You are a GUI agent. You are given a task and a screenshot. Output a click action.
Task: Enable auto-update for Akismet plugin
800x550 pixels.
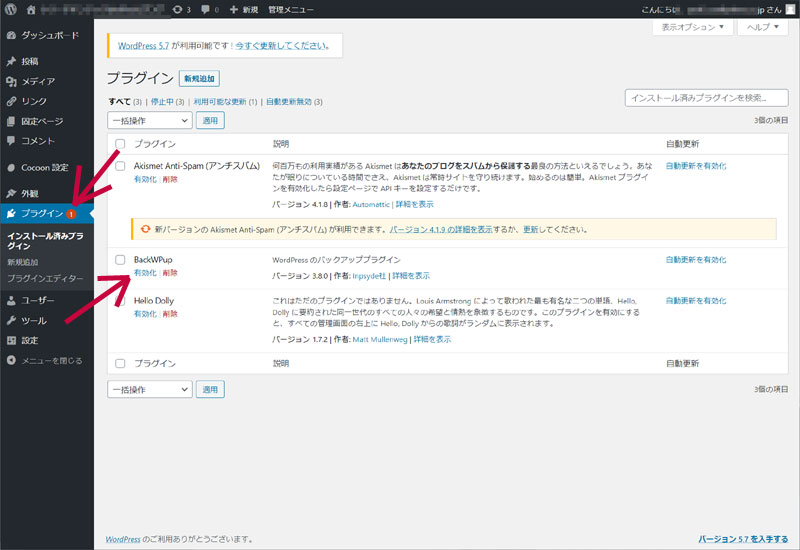coord(696,166)
